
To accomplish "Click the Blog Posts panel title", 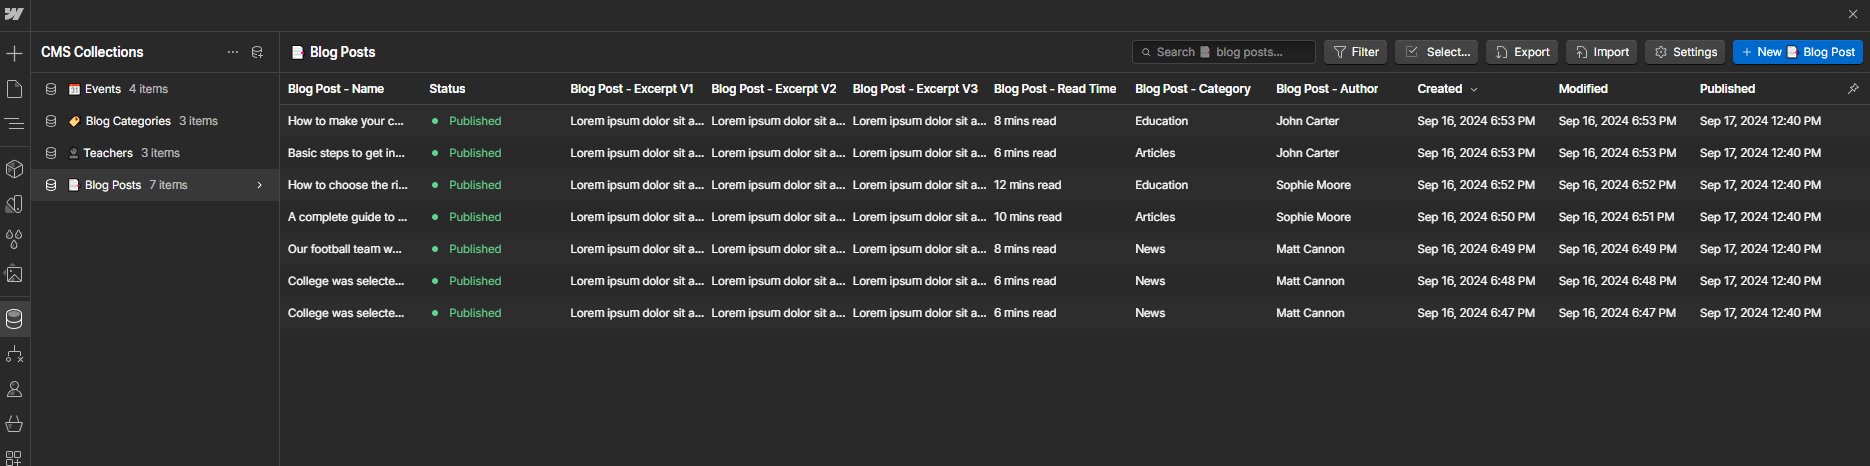I will pyautogui.click(x=342, y=52).
